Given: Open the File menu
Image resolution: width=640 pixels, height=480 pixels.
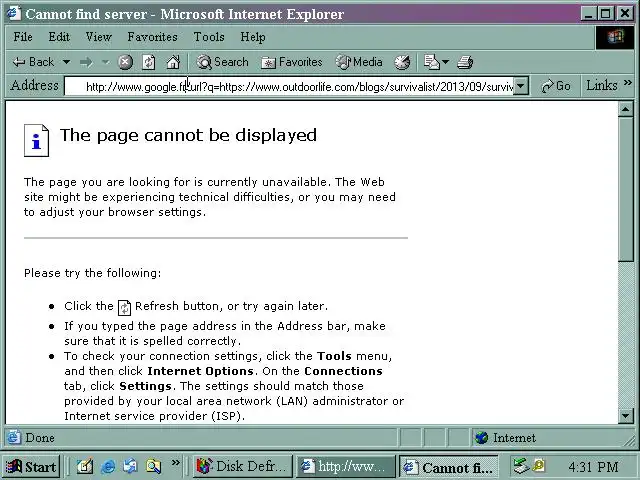Looking at the screenshot, I should click(x=23, y=37).
